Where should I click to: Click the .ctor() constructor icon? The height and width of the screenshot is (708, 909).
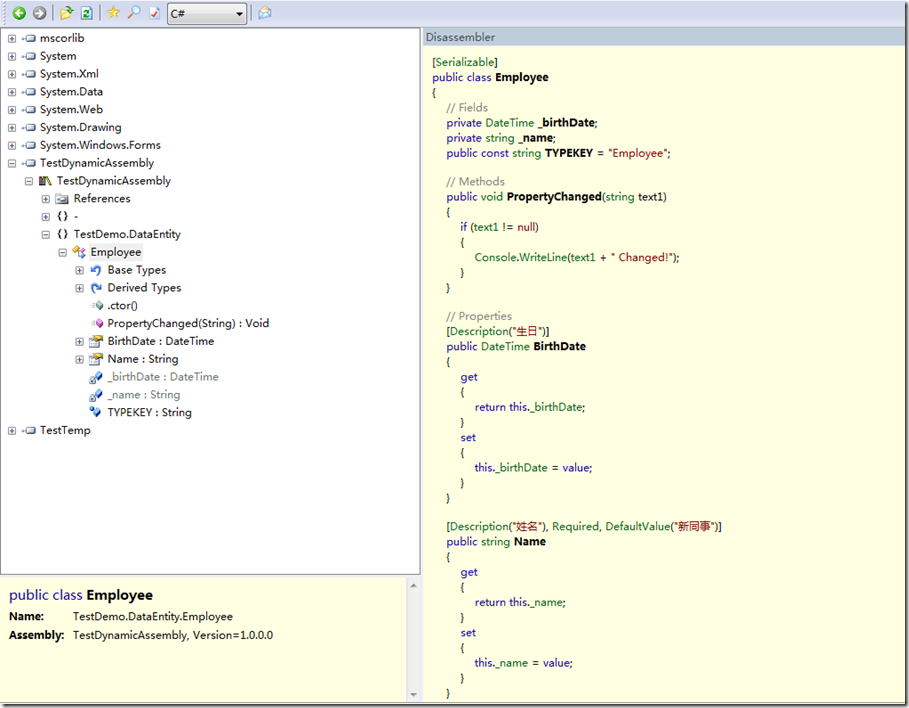point(97,306)
